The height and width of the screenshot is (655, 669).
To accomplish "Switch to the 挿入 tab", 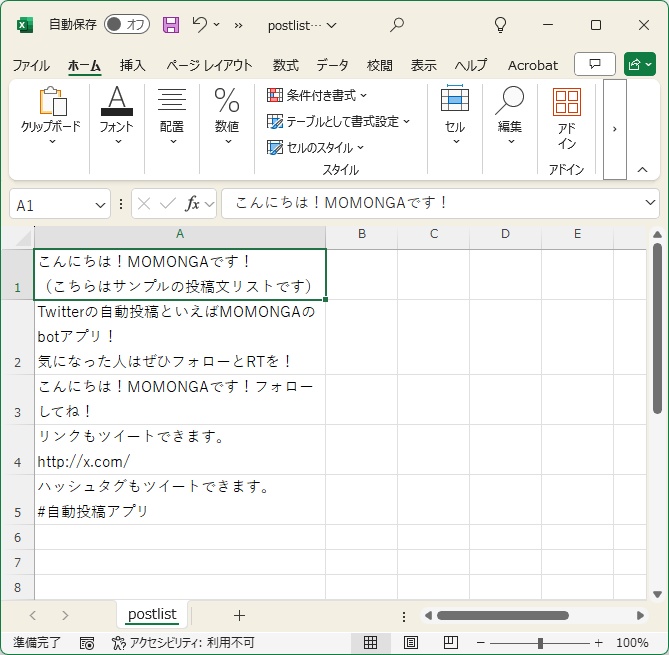I will pos(132,65).
